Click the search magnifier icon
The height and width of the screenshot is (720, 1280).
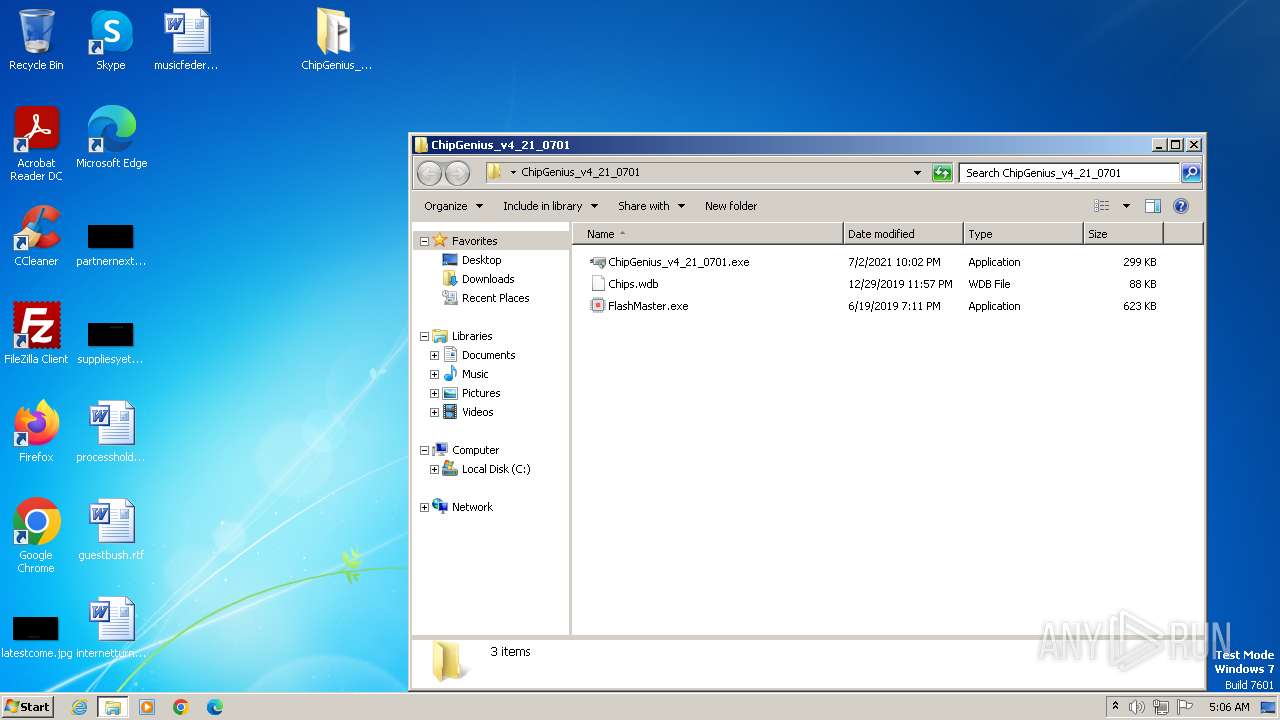pos(1190,173)
